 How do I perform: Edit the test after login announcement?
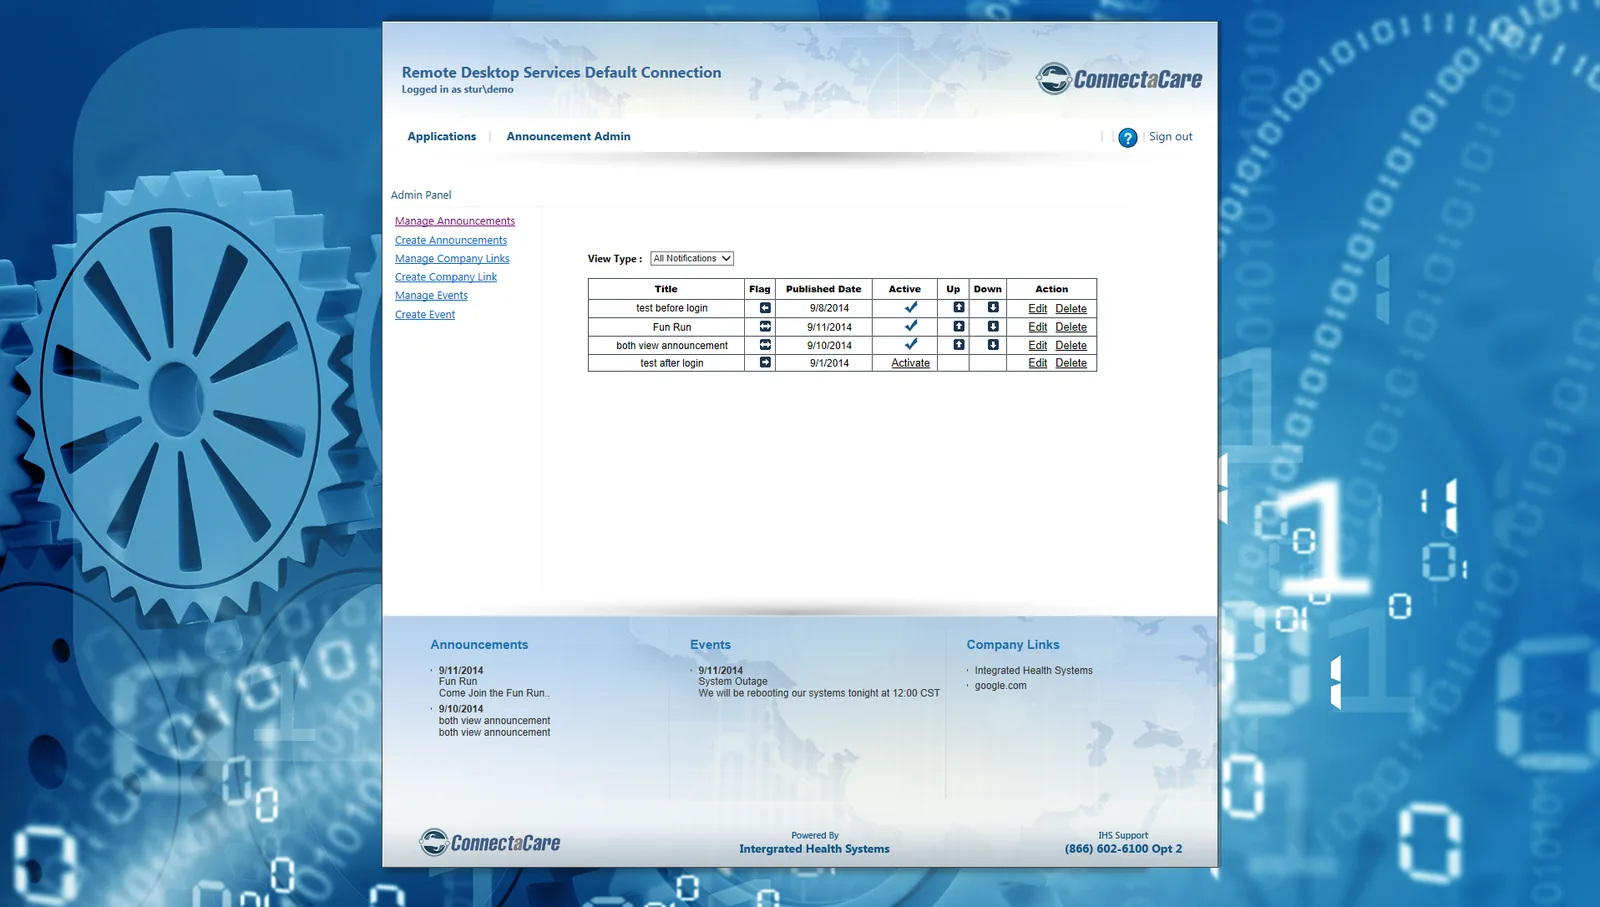(x=1038, y=363)
